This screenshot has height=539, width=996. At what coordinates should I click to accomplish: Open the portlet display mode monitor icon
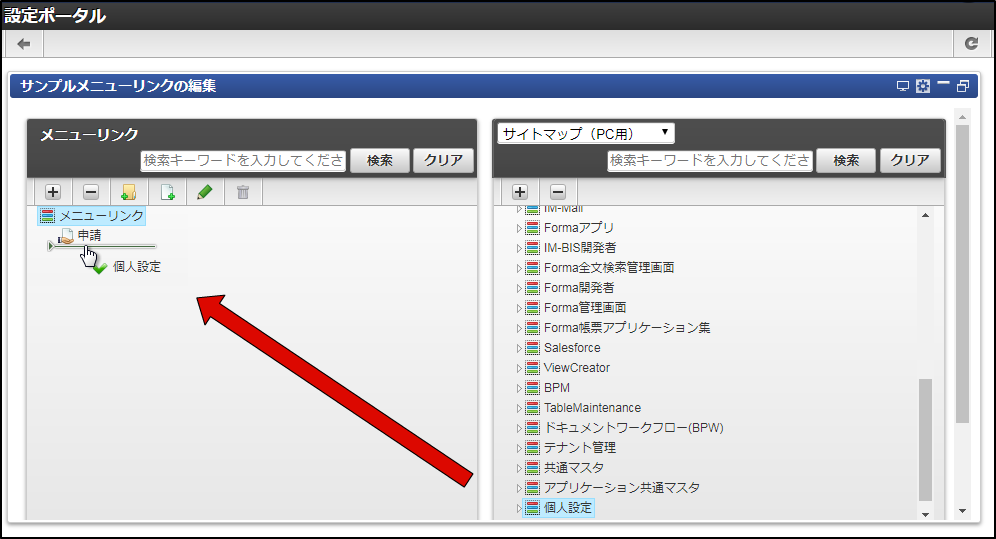[x=903, y=86]
